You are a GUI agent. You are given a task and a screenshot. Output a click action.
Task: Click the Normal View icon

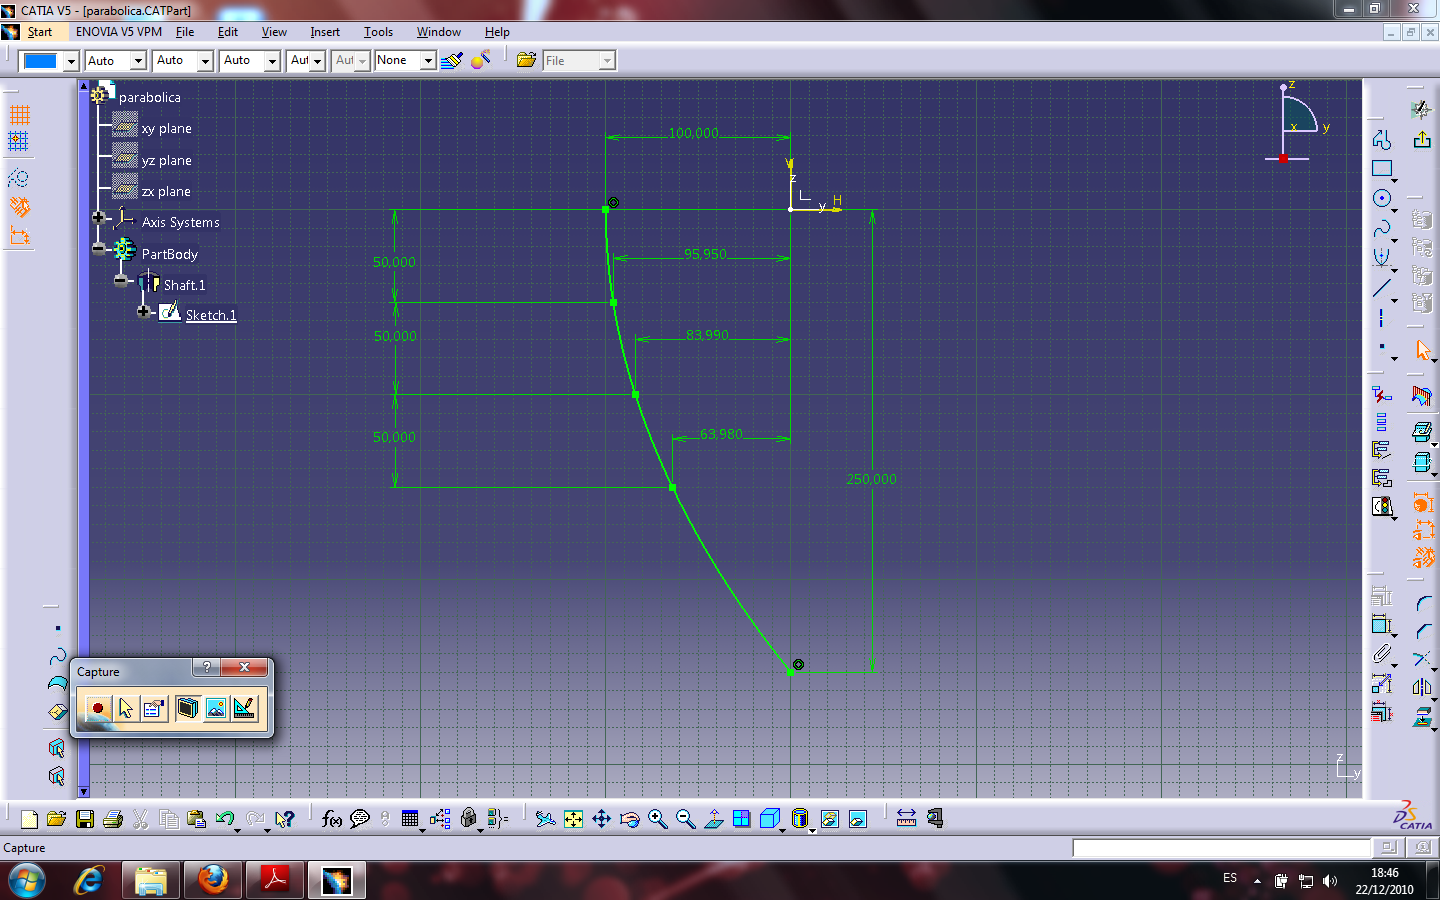pyautogui.click(x=713, y=819)
